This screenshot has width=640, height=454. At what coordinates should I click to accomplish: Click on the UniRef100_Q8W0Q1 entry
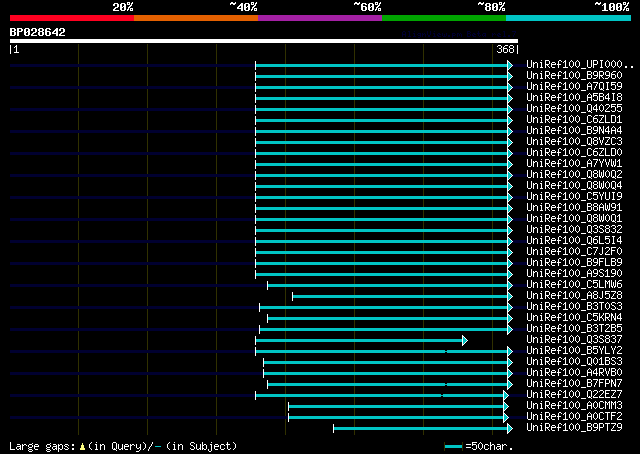(x=574, y=219)
